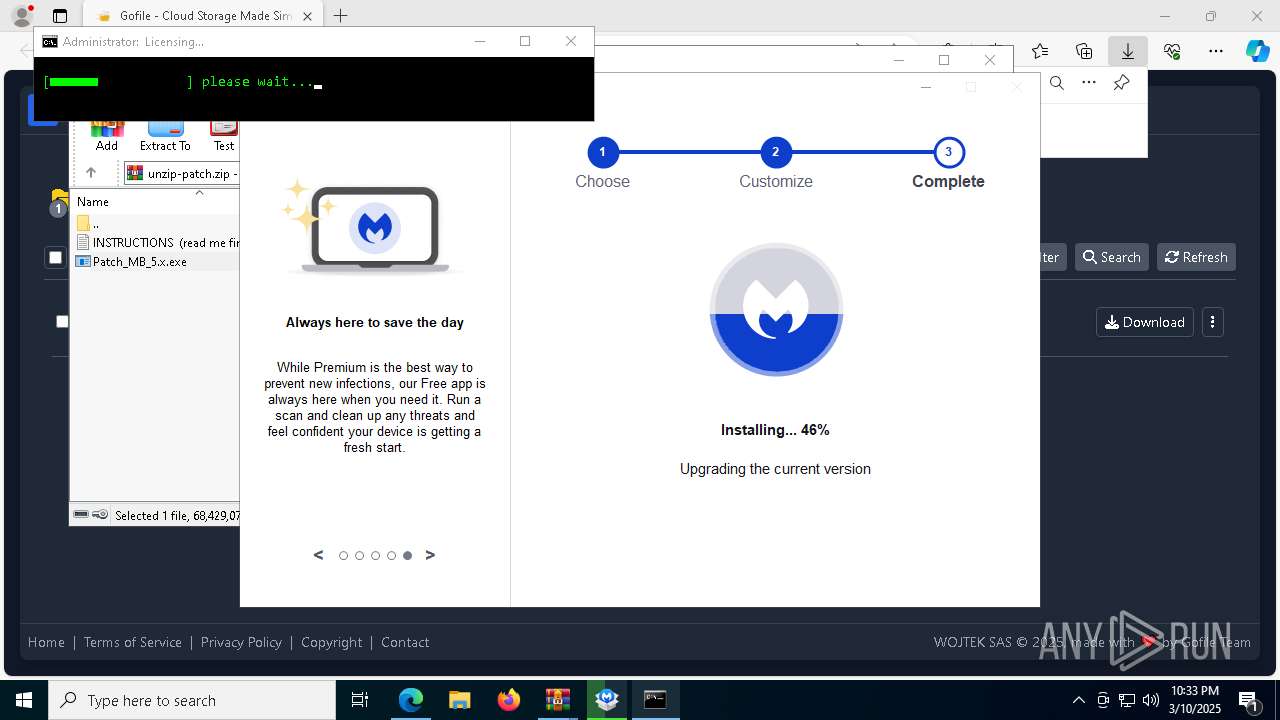Open Edge Collections icon
This screenshot has width=1280, height=720.
tap(1084, 52)
